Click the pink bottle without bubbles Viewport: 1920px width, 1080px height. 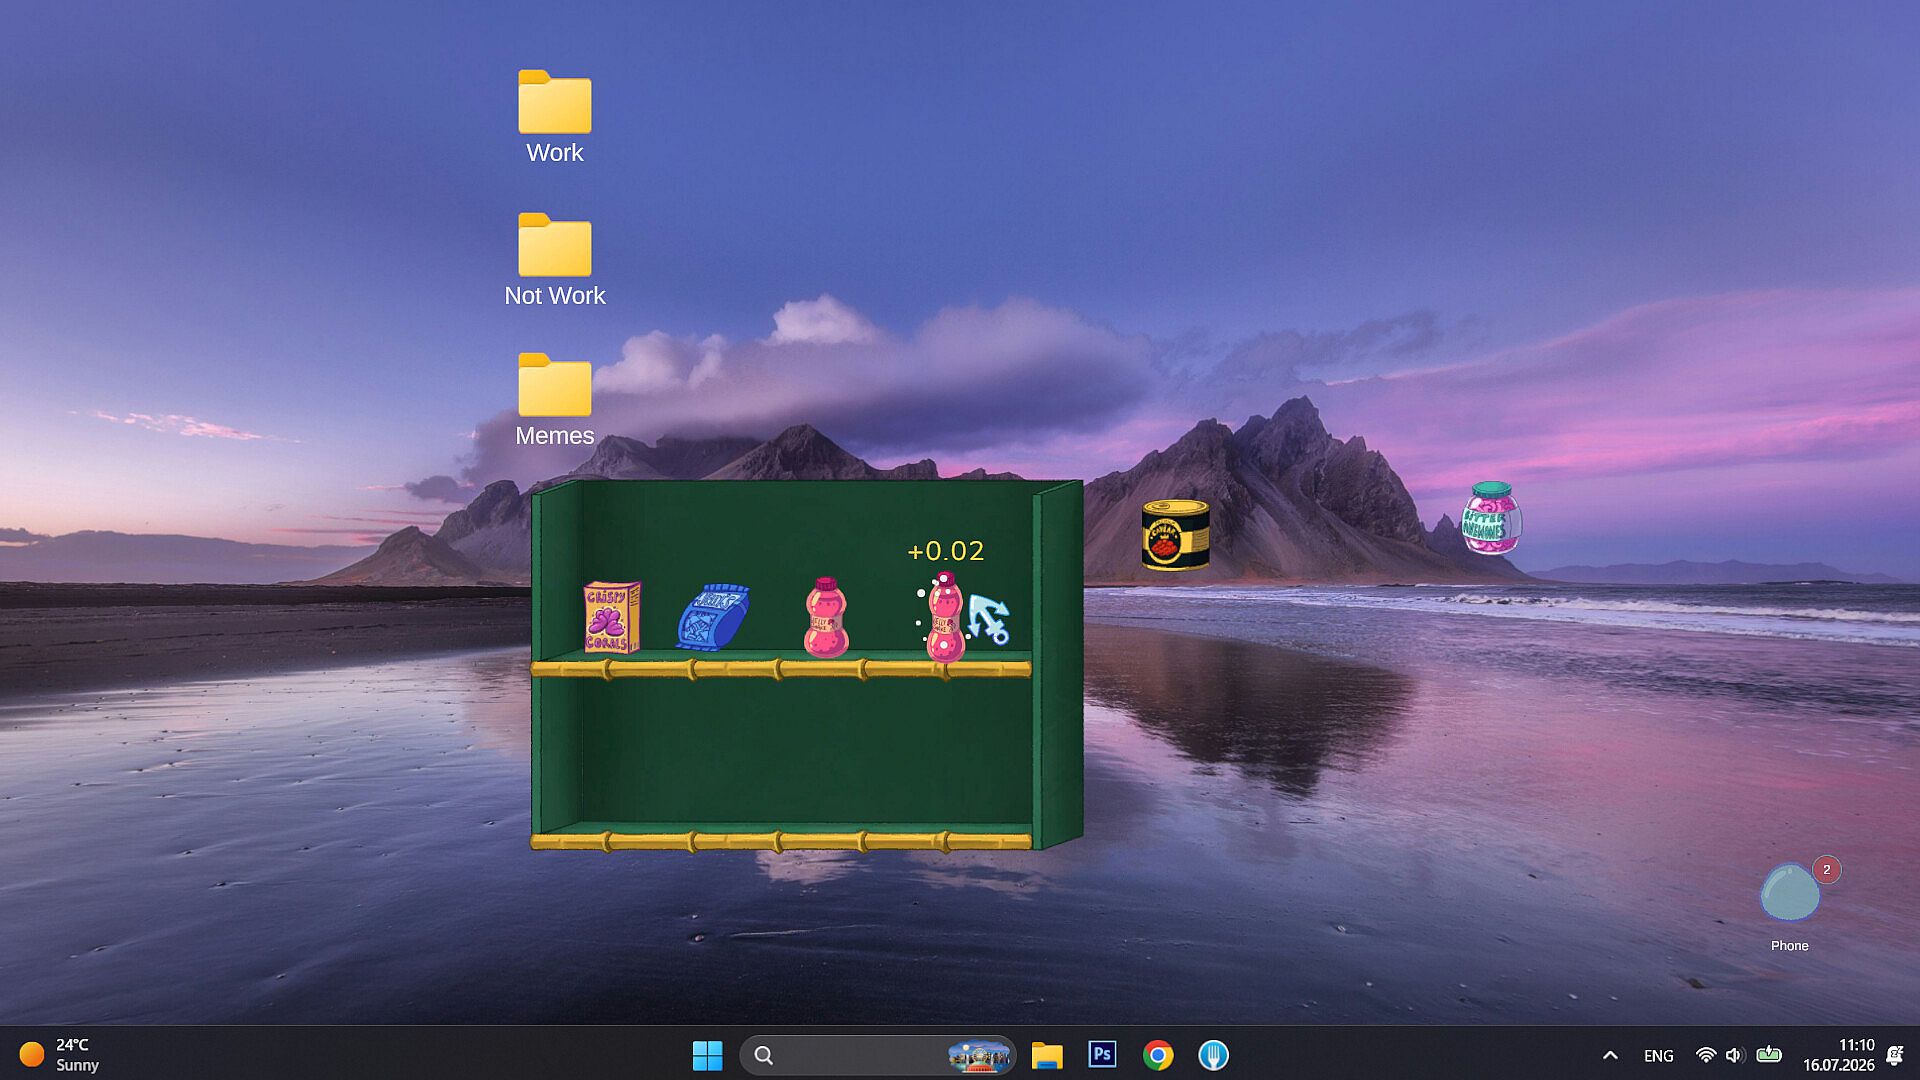[x=826, y=617]
